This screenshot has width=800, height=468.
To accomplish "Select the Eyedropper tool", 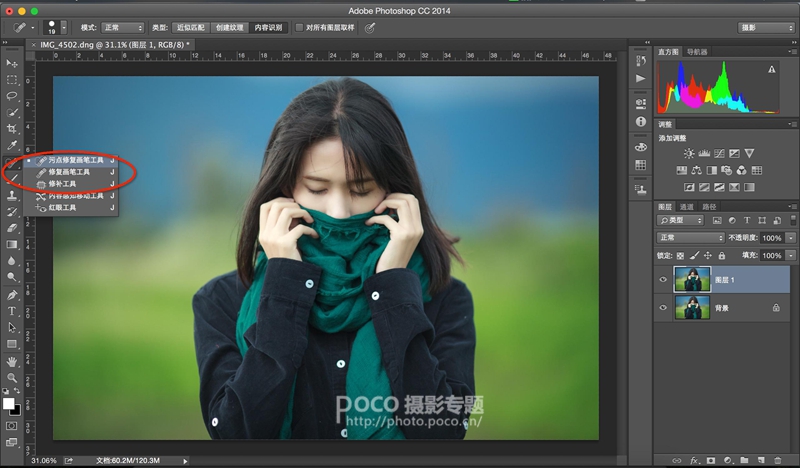I will click(12, 146).
